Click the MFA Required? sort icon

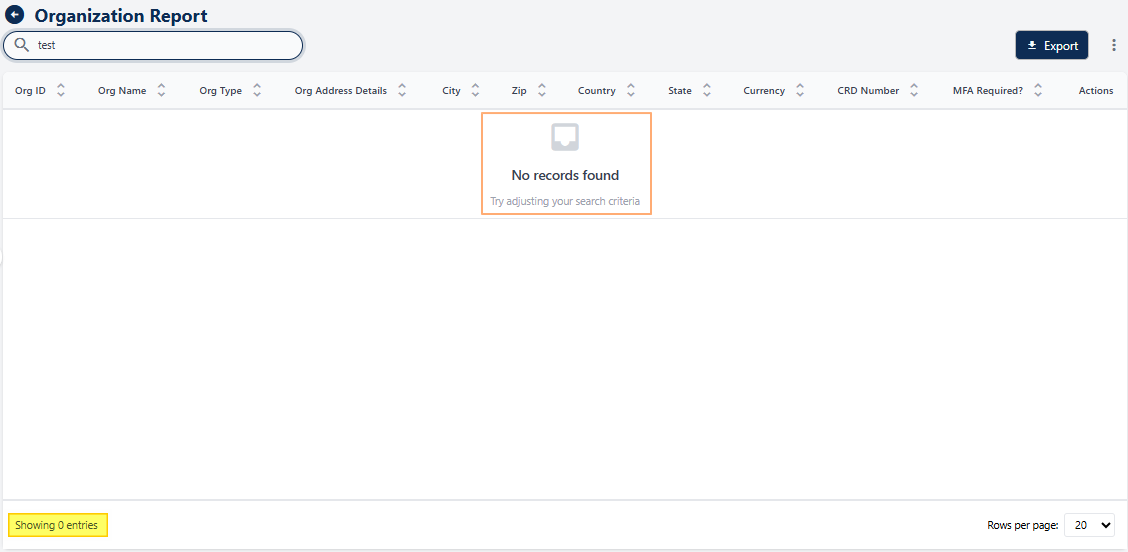[1038, 90]
